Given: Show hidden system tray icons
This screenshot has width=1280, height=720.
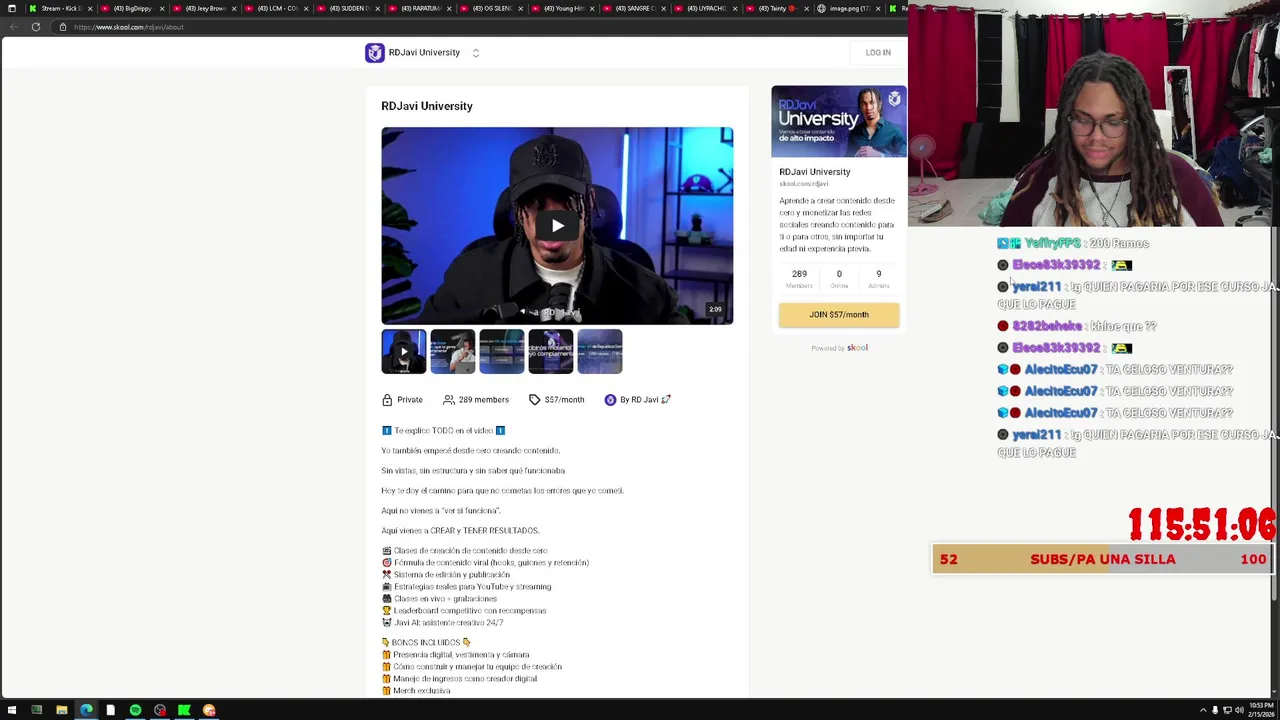Looking at the screenshot, I should [x=1203, y=710].
